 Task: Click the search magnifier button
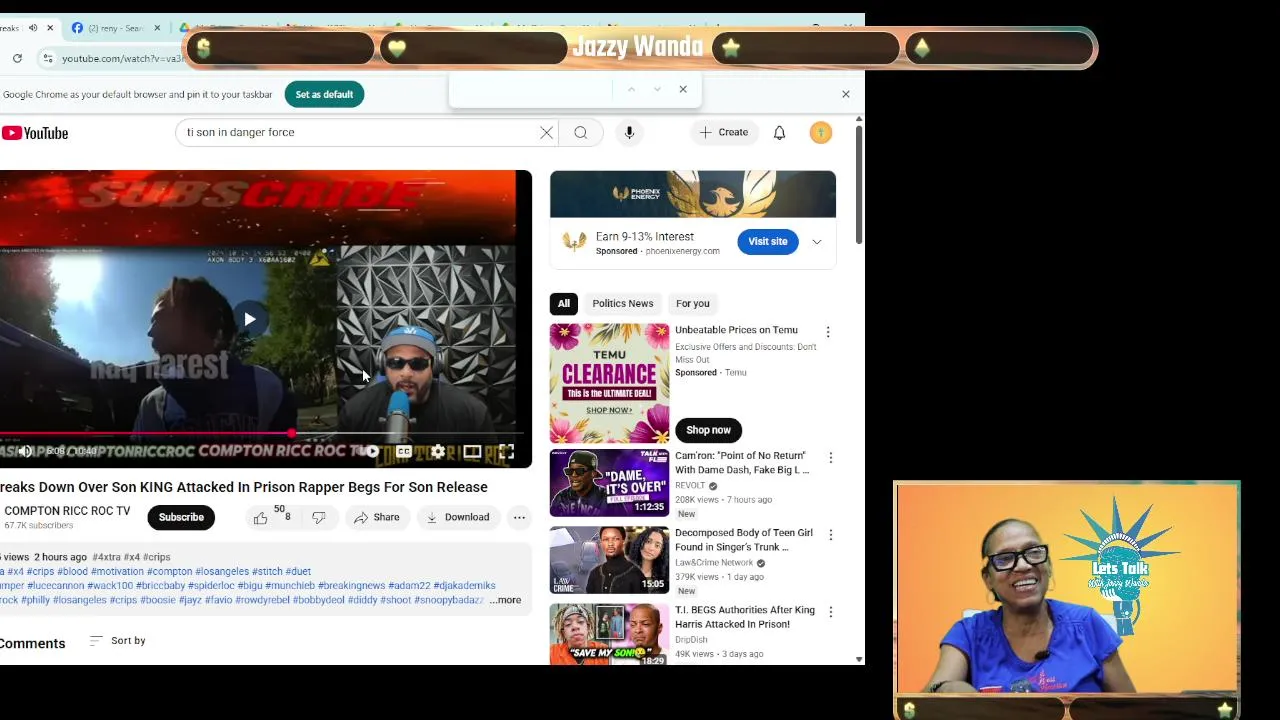(581, 132)
